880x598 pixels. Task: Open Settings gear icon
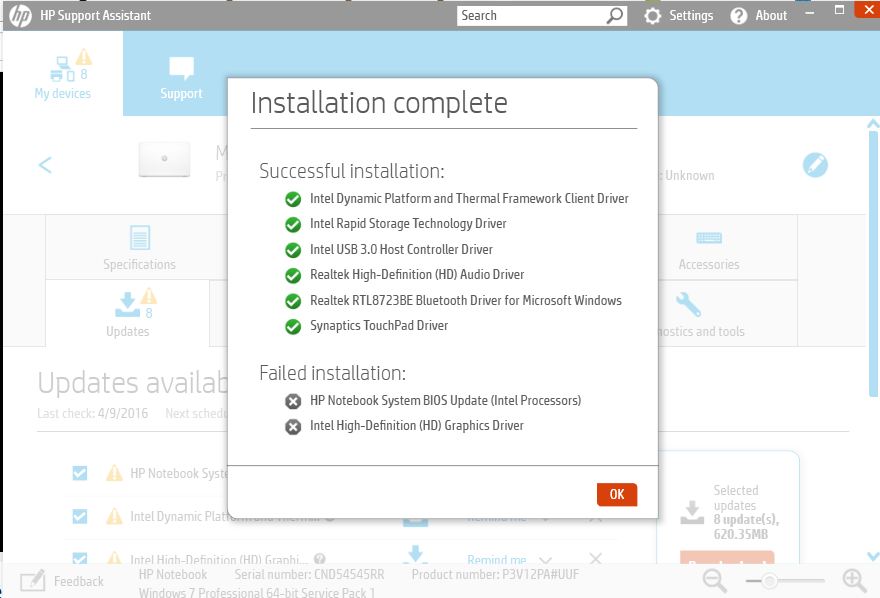[652, 16]
